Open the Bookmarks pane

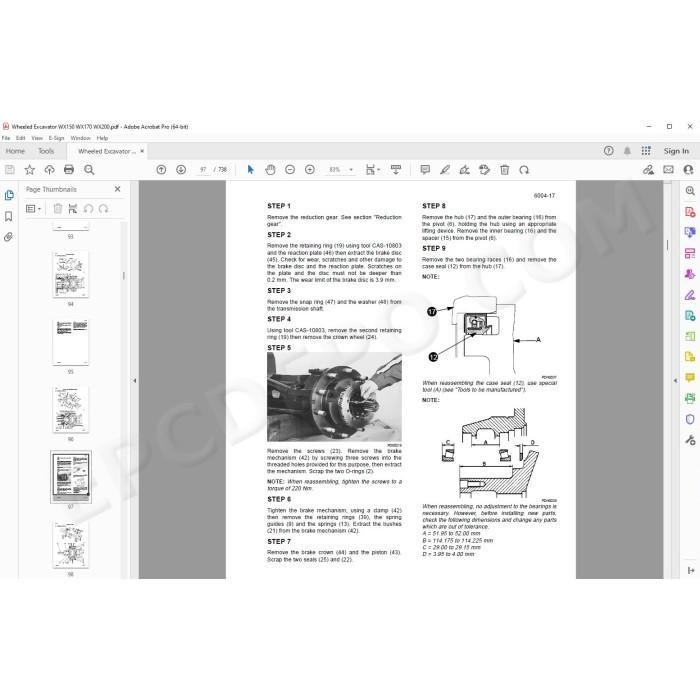point(8,217)
